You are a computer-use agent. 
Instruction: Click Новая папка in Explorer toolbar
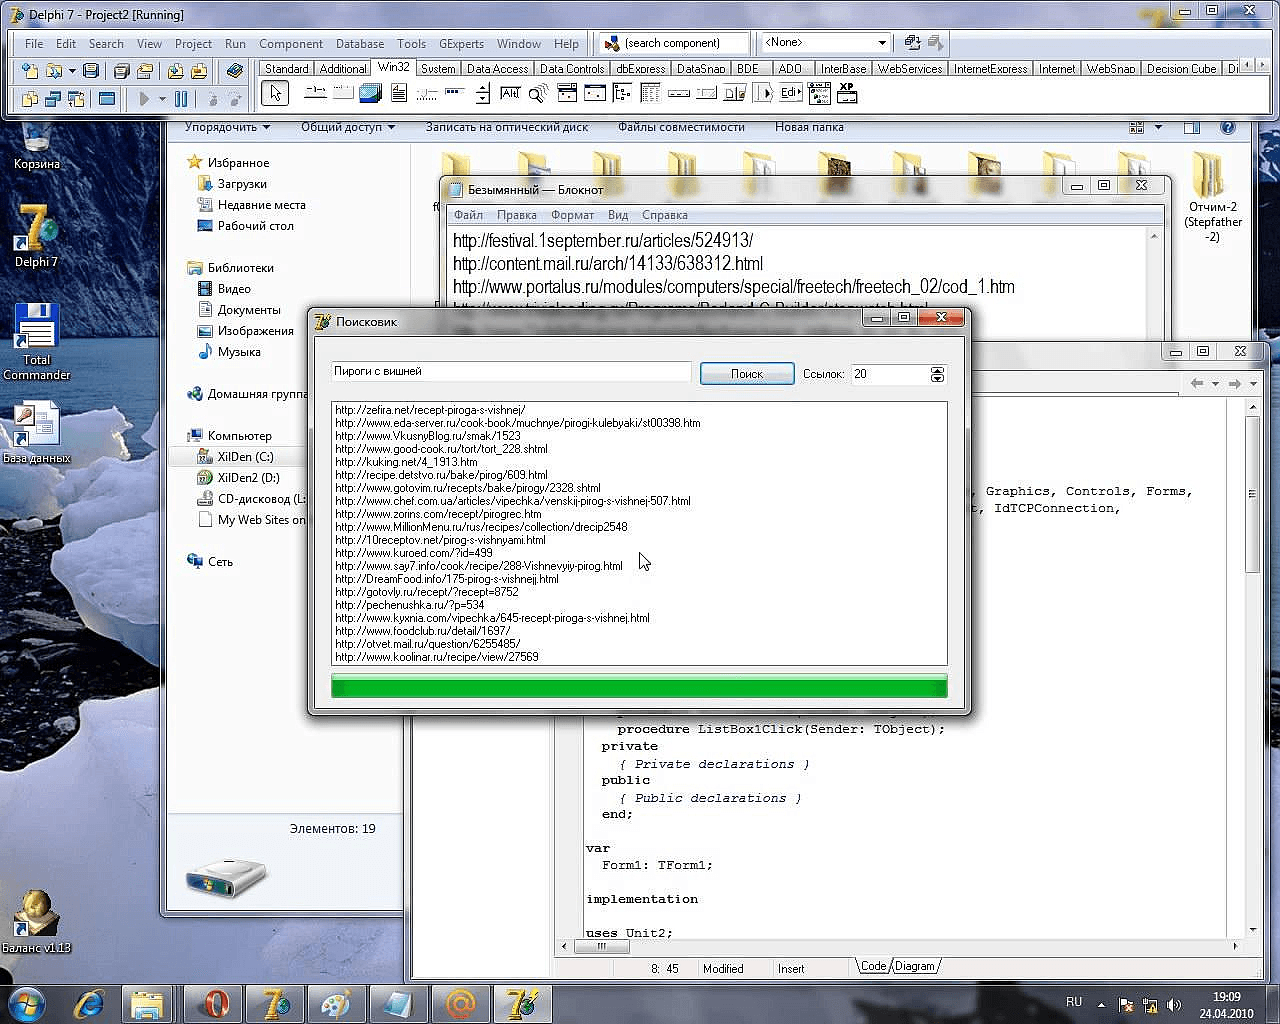click(809, 128)
